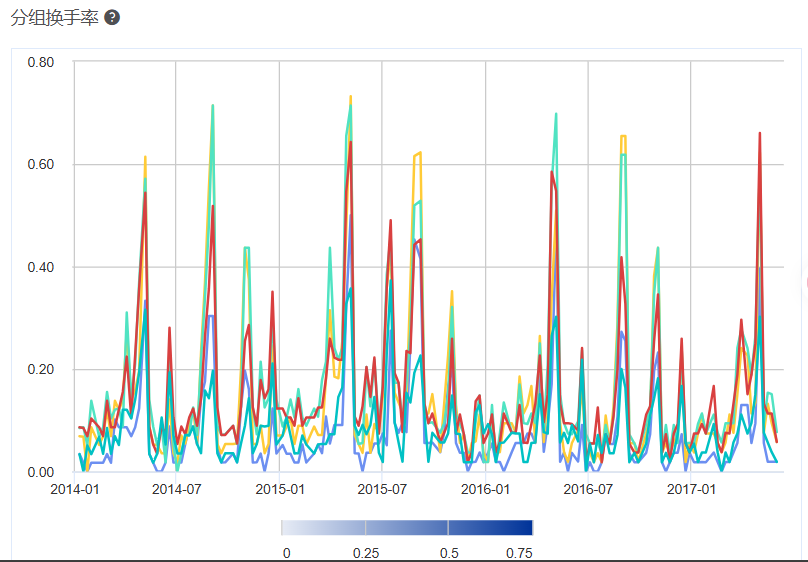Click the help icon beside 分组换手率

(112, 18)
